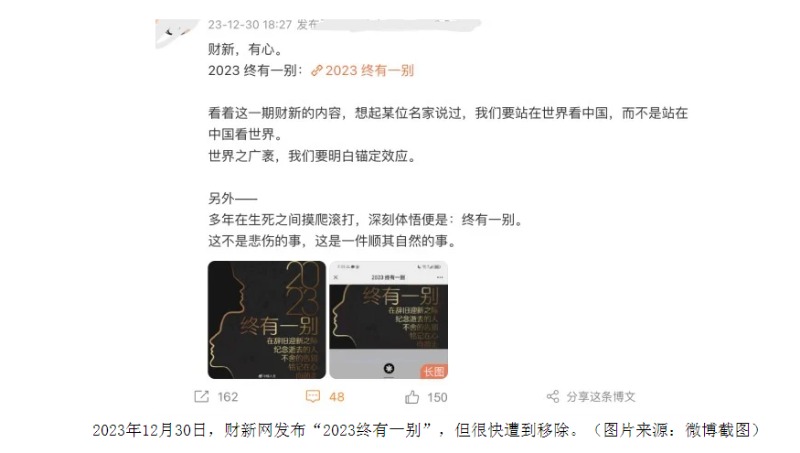Viewport: 800px width, 453px height.
Task: Like the post with the thumbs-up icon
Action: click(412, 397)
